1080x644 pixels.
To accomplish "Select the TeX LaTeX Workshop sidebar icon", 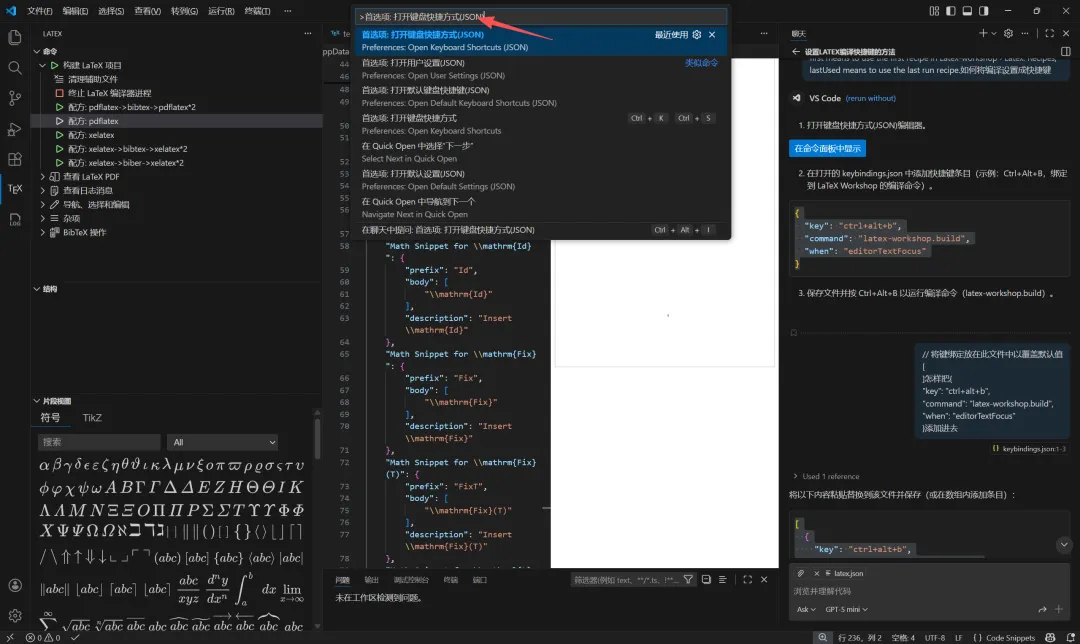I will pyautogui.click(x=14, y=189).
